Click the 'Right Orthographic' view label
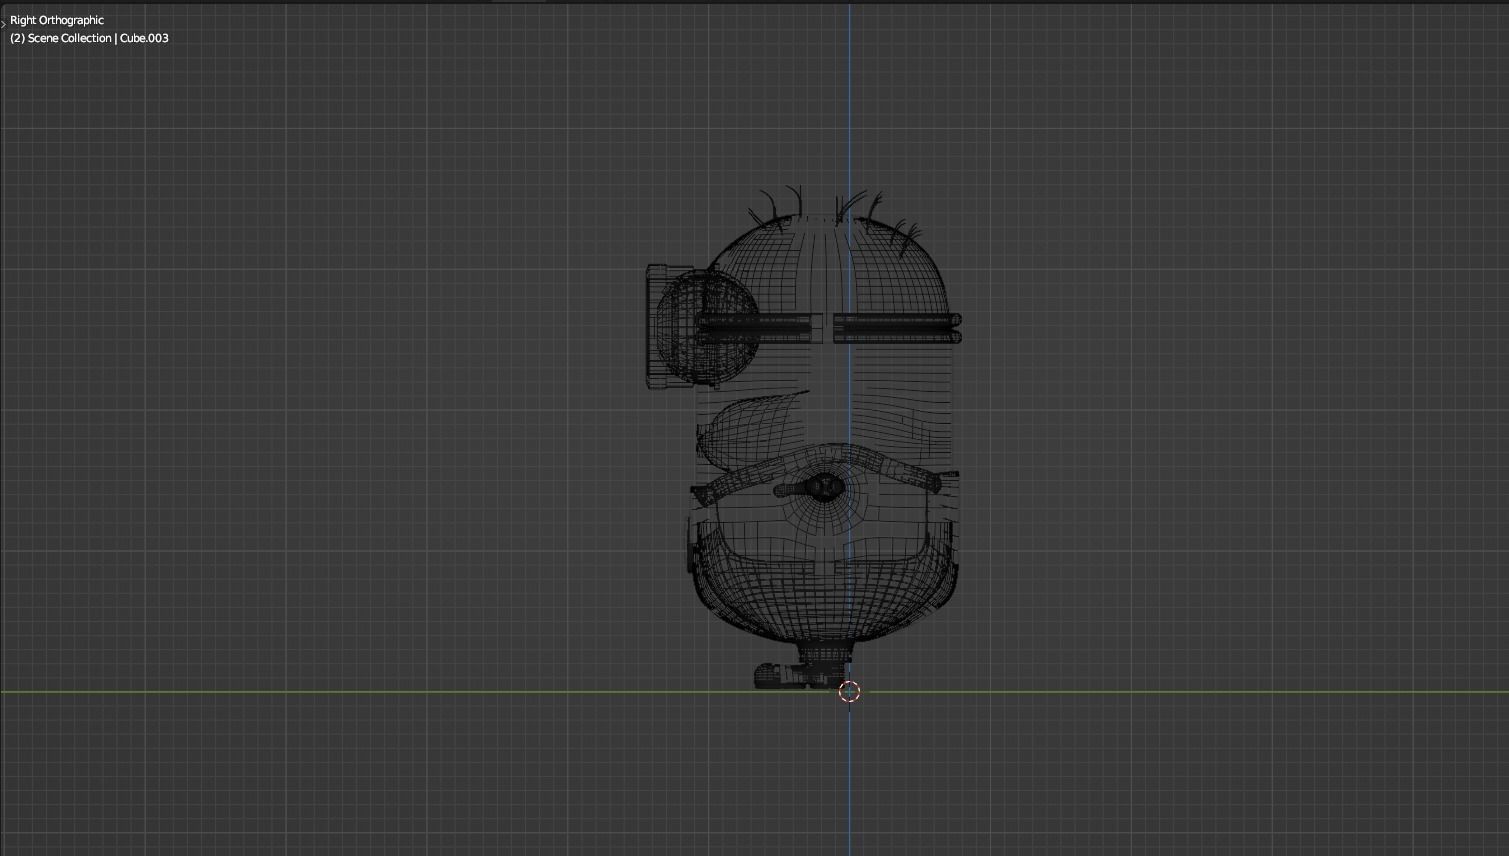The width and height of the screenshot is (1509, 856). [x=57, y=20]
